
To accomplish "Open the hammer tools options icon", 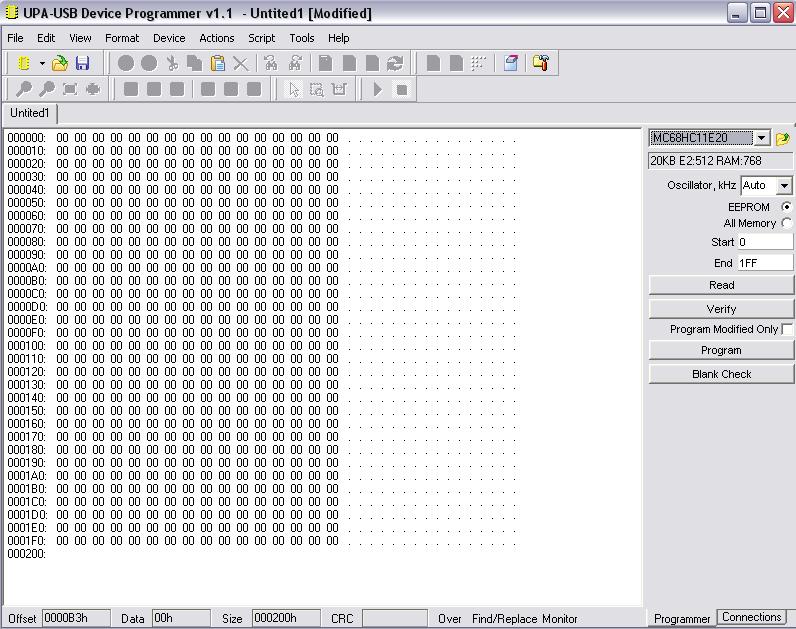I will [540, 63].
